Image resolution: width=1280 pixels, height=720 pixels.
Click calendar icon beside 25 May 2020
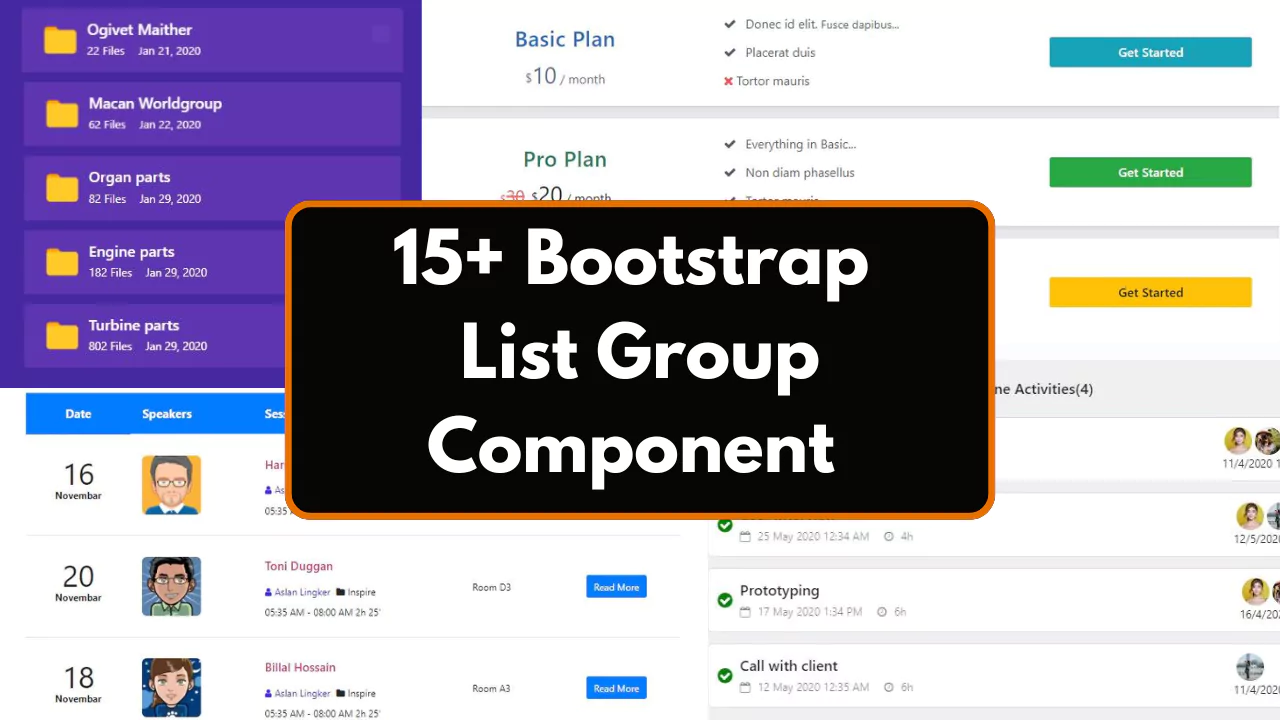(745, 536)
